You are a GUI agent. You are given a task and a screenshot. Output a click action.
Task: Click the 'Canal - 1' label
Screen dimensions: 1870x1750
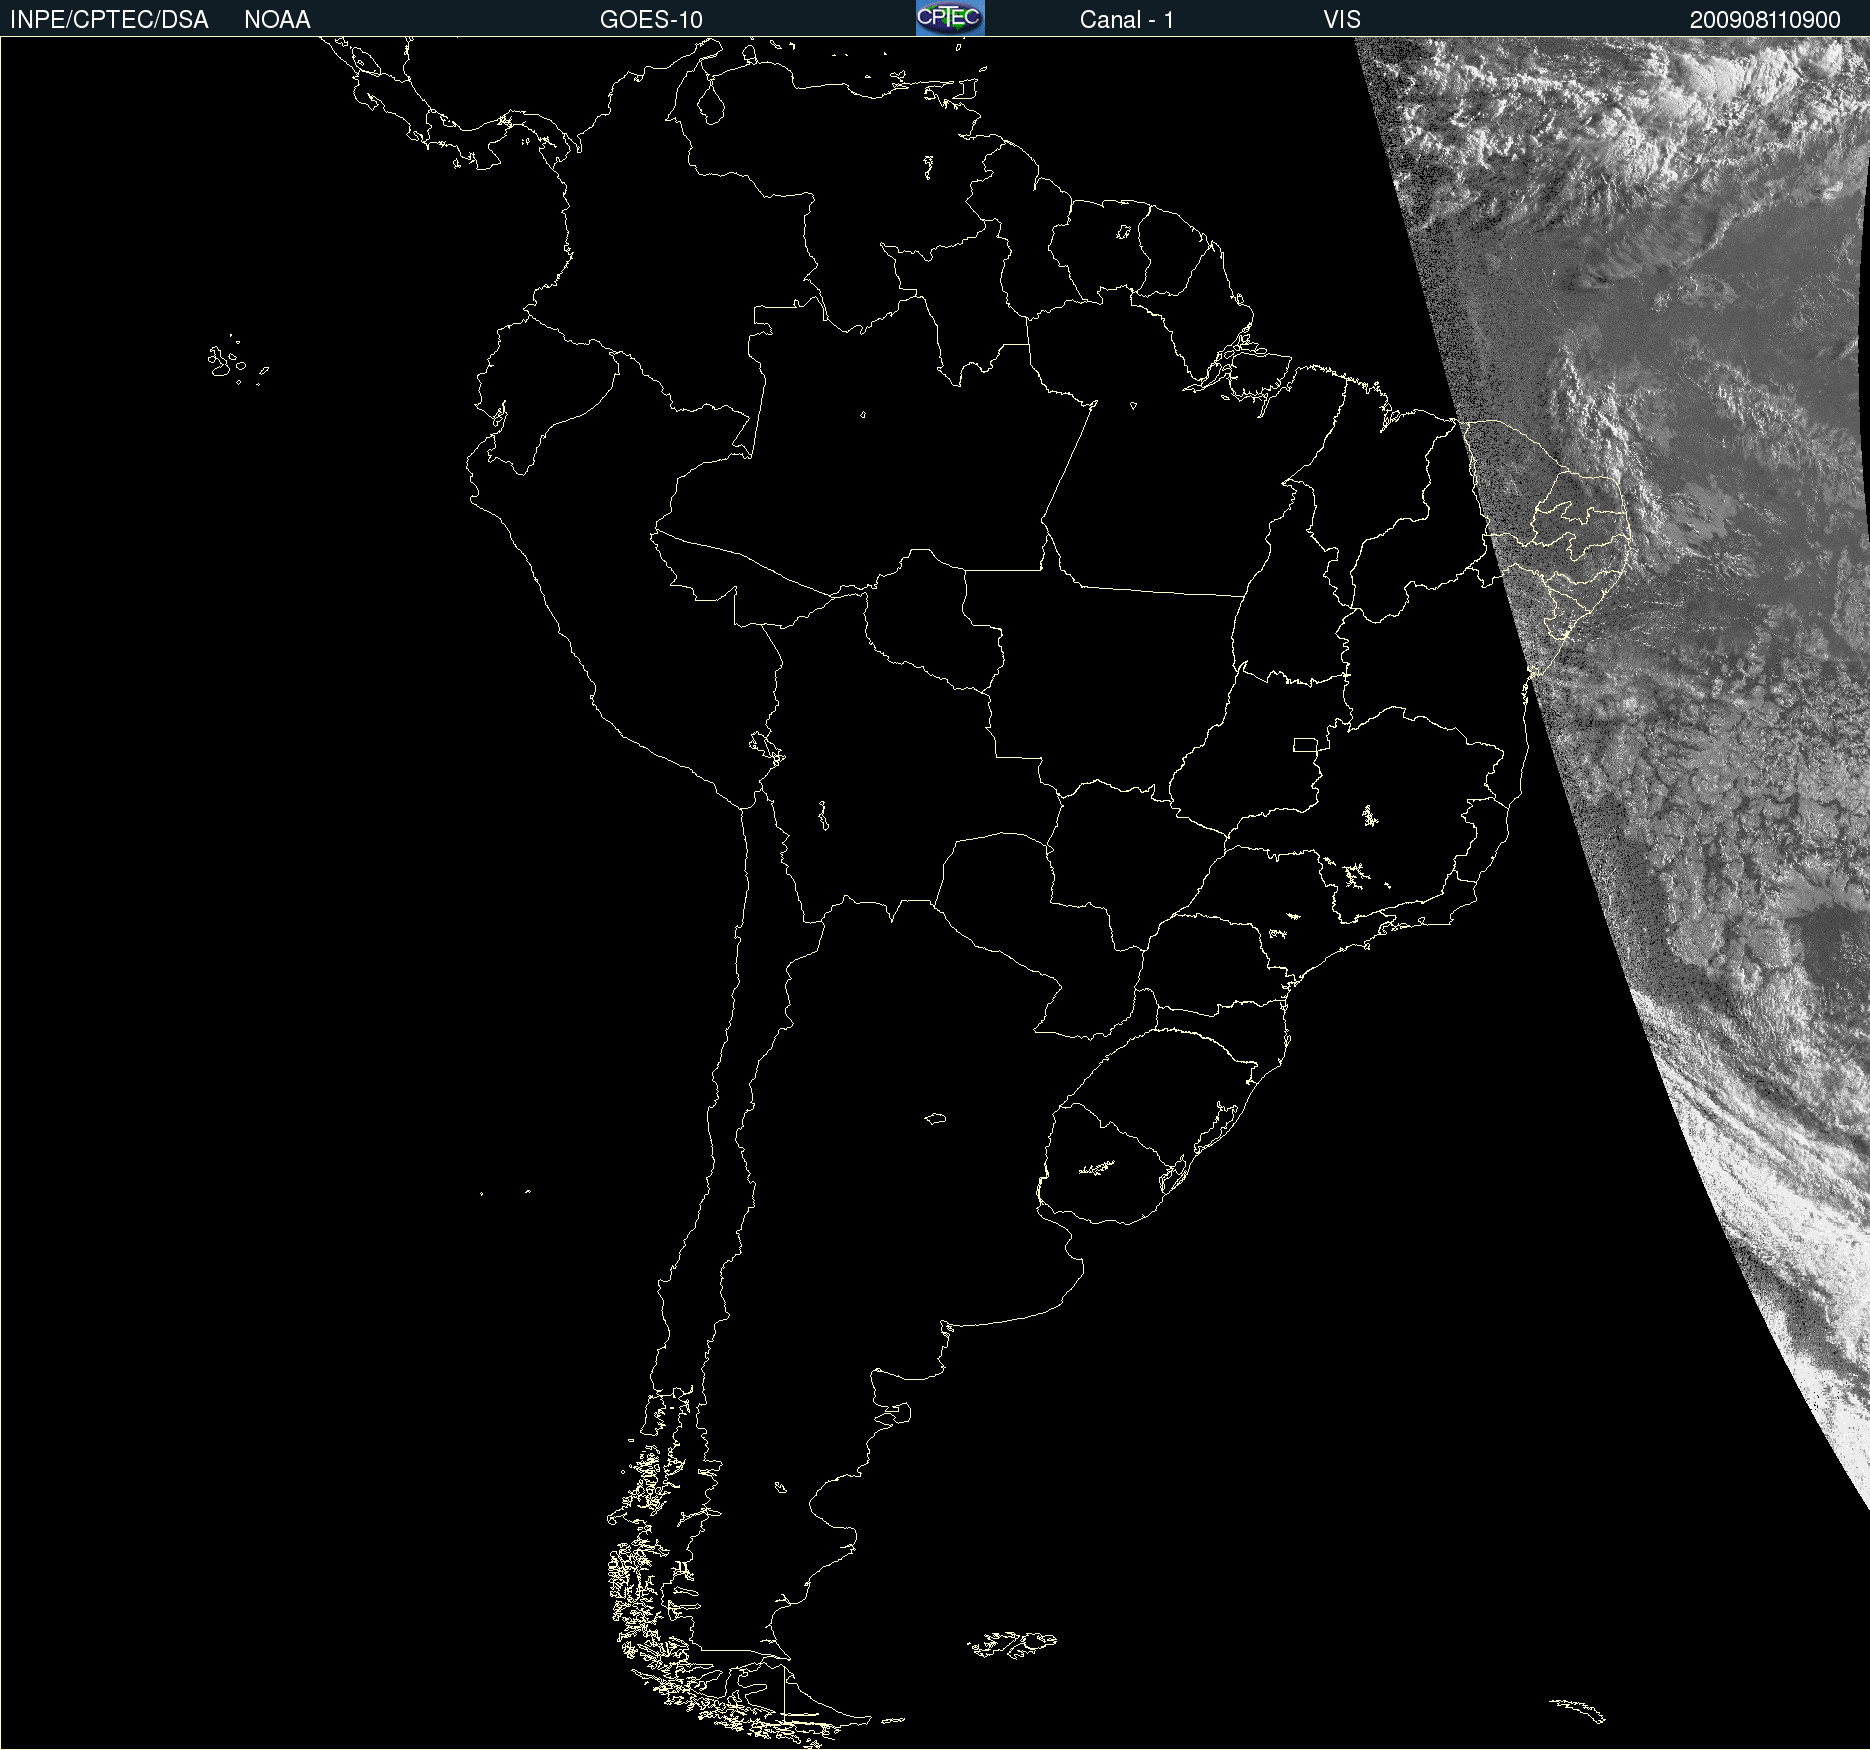pyautogui.click(x=1127, y=20)
